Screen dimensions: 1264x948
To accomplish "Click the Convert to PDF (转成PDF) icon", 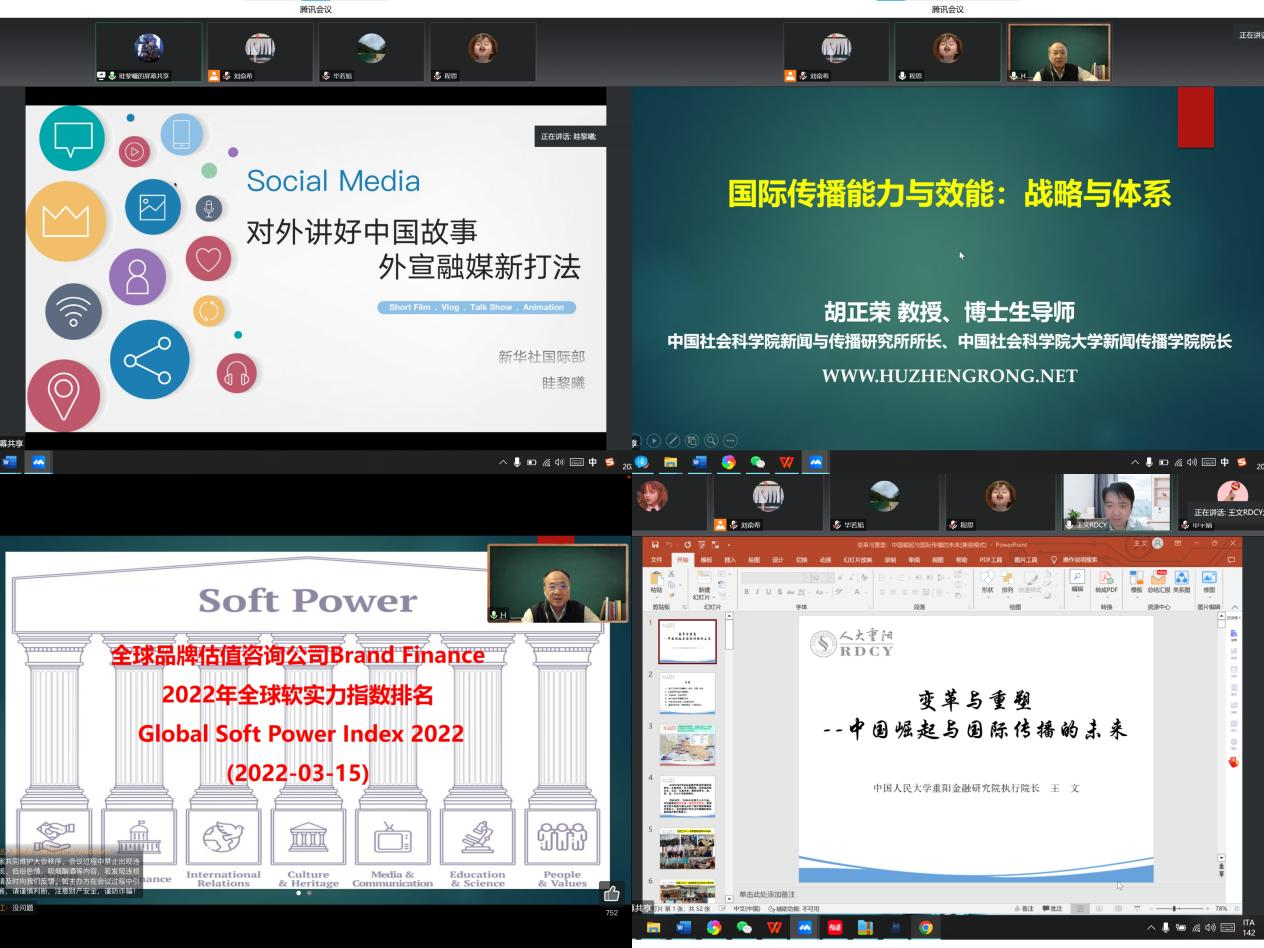I will pyautogui.click(x=1106, y=579).
